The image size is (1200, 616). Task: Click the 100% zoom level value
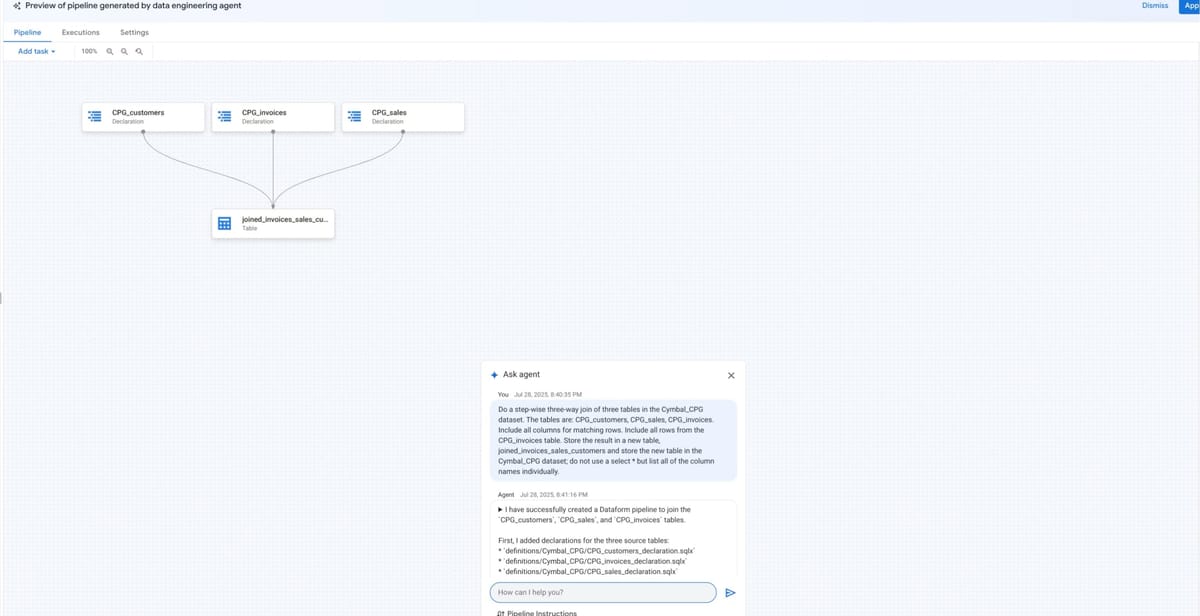pos(89,51)
